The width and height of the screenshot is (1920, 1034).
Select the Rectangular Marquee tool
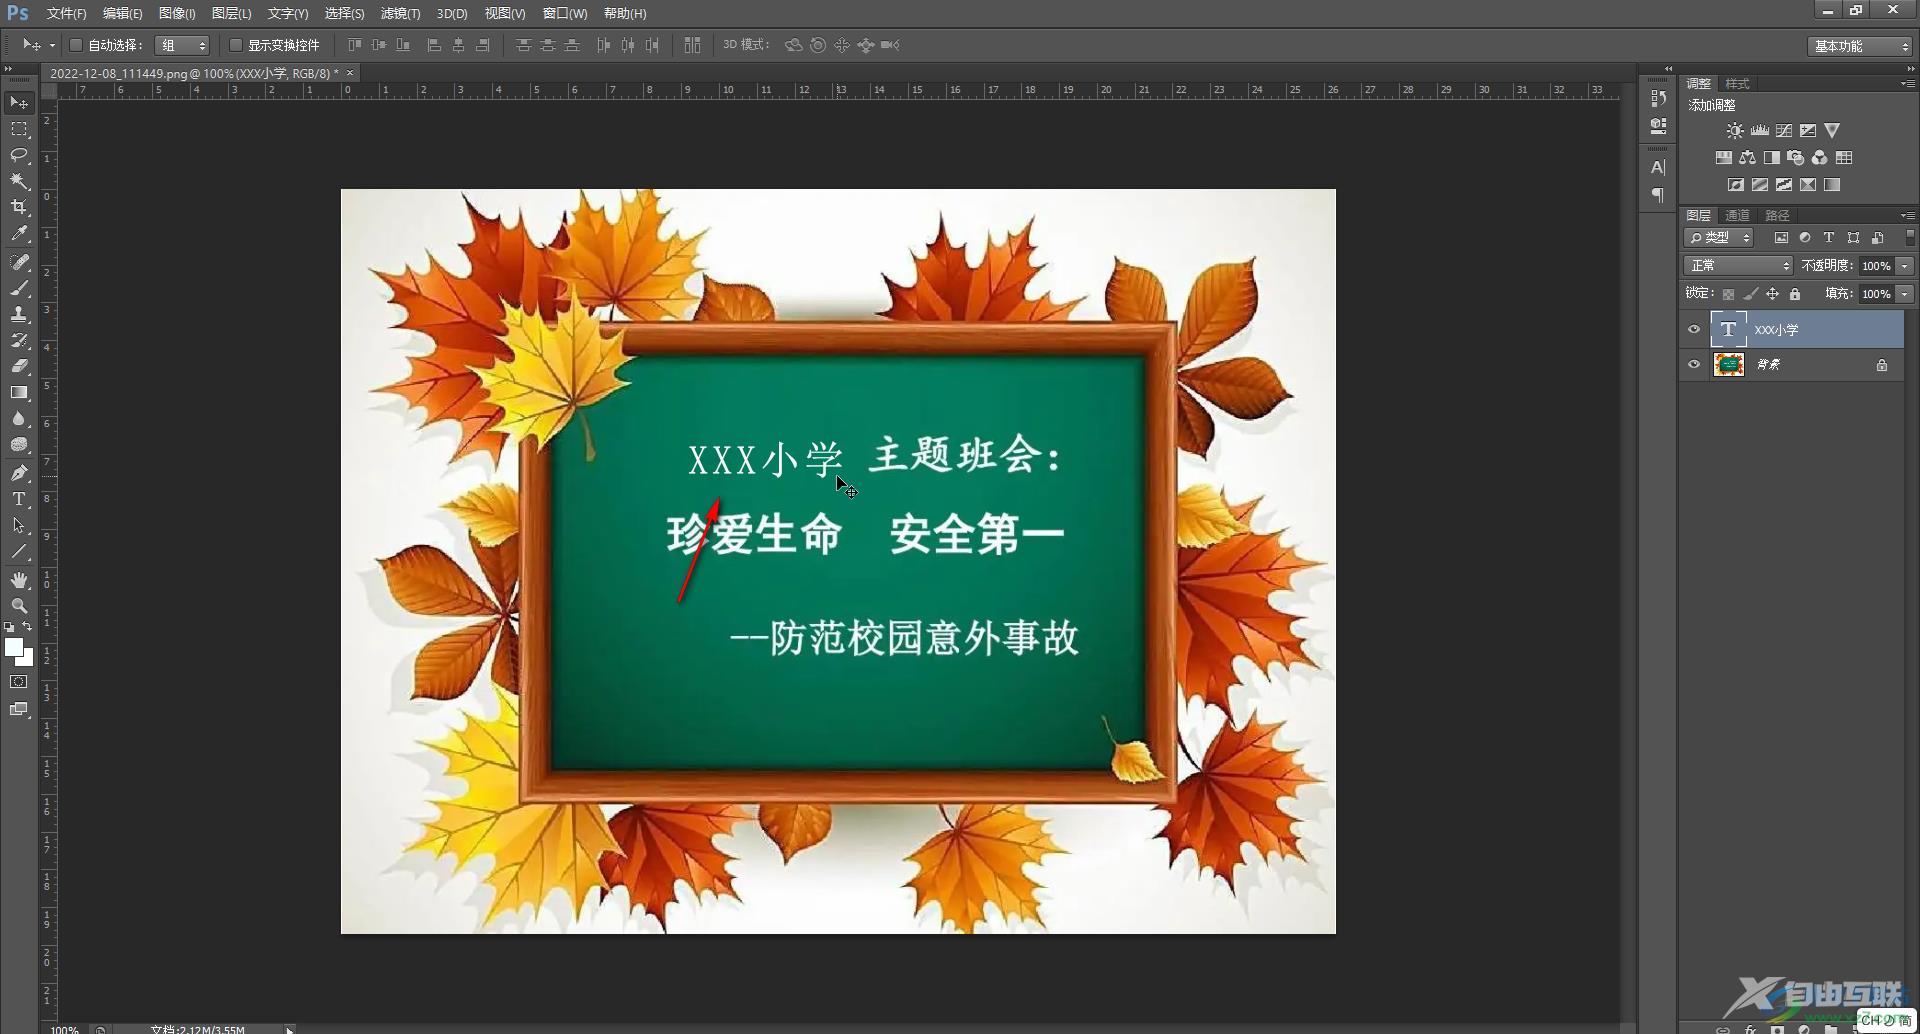point(19,130)
